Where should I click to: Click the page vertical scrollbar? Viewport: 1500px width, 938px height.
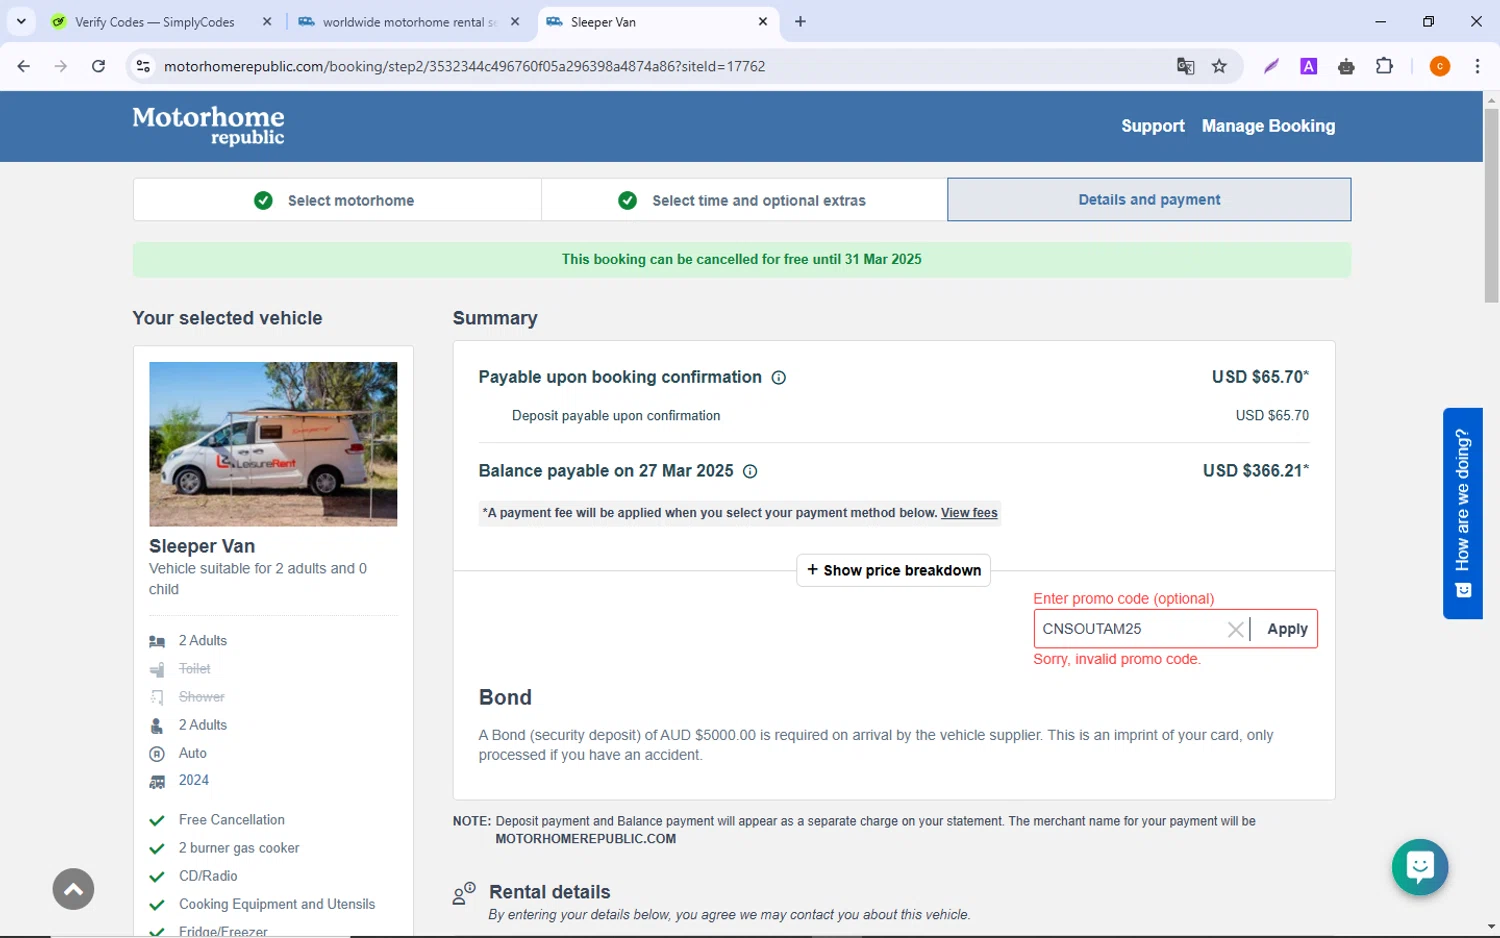pos(1491,205)
